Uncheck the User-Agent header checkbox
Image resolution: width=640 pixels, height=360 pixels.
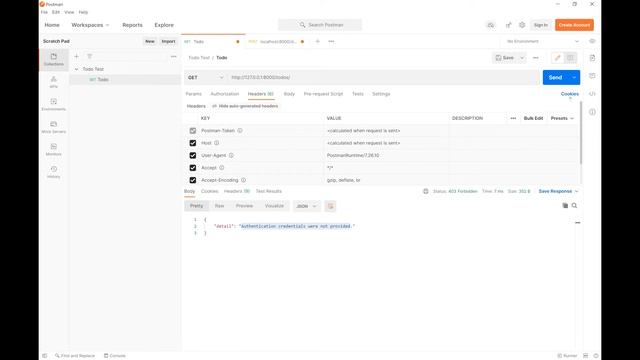coord(193,156)
